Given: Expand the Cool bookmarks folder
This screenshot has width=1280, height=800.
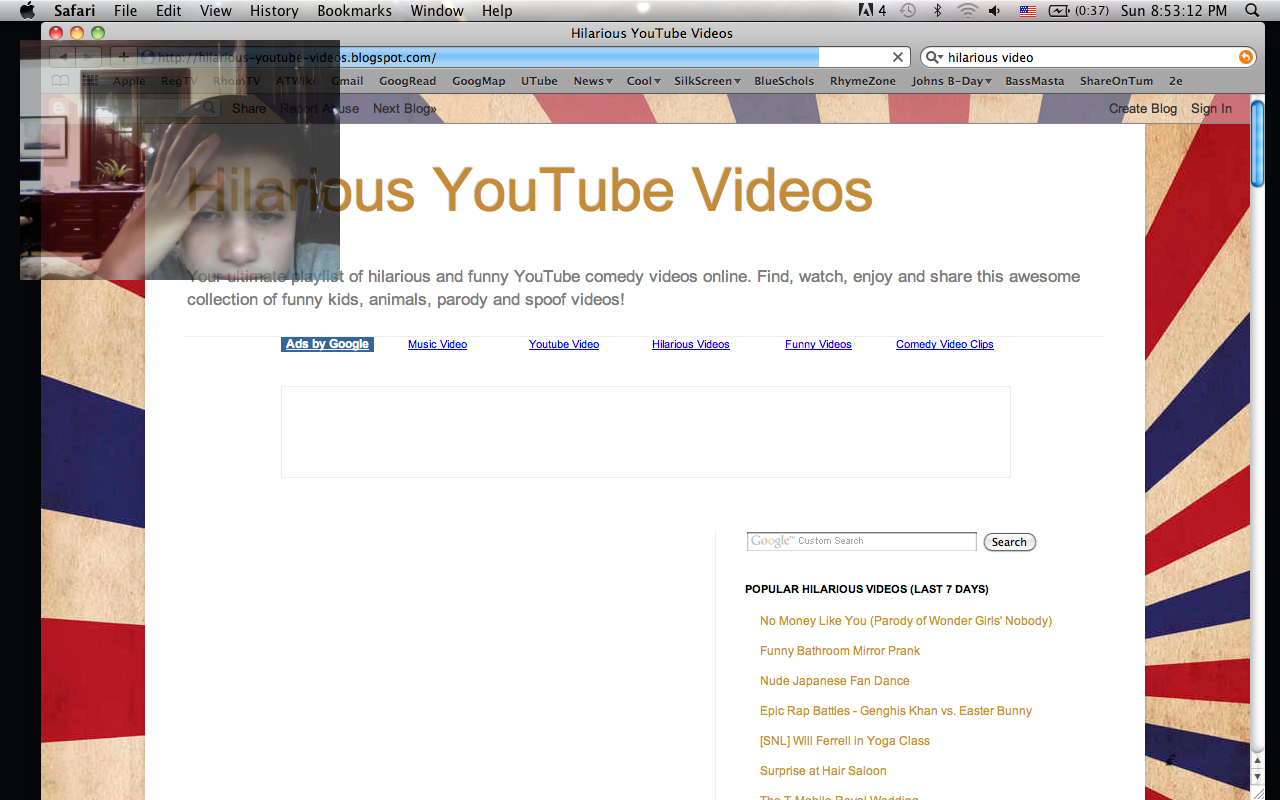Looking at the screenshot, I should point(643,81).
